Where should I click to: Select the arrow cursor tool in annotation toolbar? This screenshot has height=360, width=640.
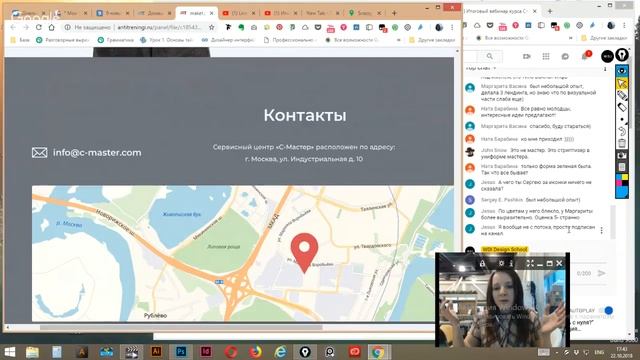tap(622, 83)
